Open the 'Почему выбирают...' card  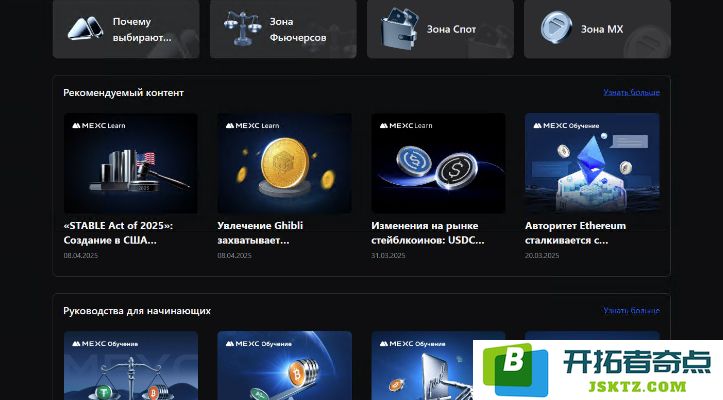tap(126, 29)
